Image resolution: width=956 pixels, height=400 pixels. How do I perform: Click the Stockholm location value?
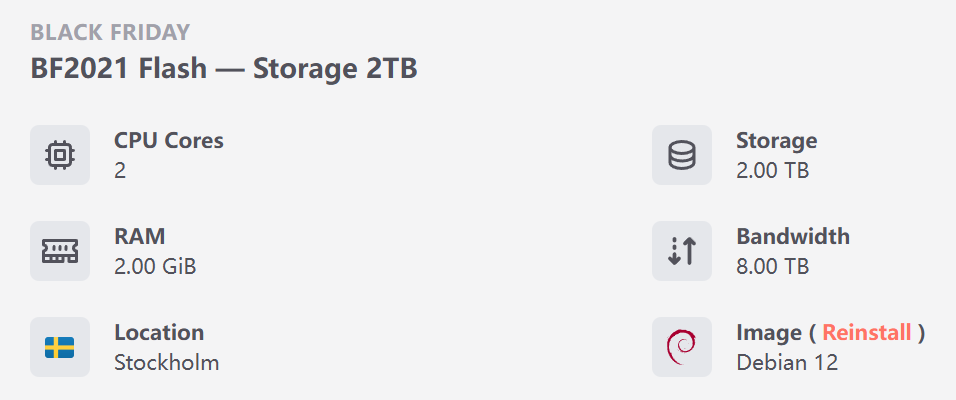tap(166, 362)
